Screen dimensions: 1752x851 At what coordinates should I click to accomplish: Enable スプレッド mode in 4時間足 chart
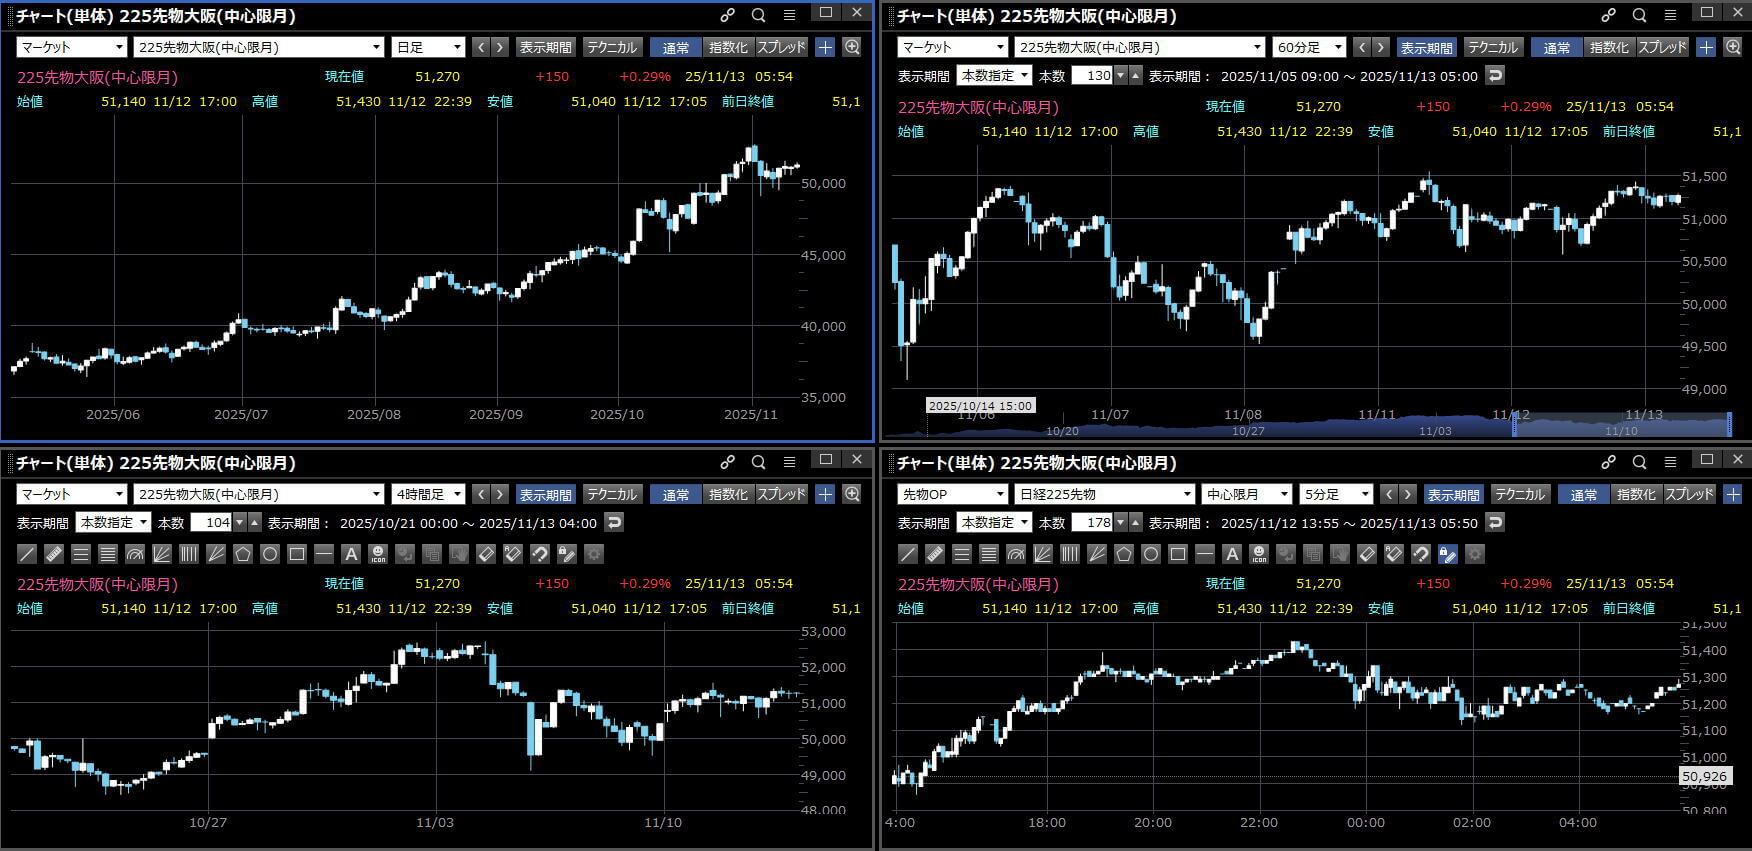pyautogui.click(x=781, y=494)
